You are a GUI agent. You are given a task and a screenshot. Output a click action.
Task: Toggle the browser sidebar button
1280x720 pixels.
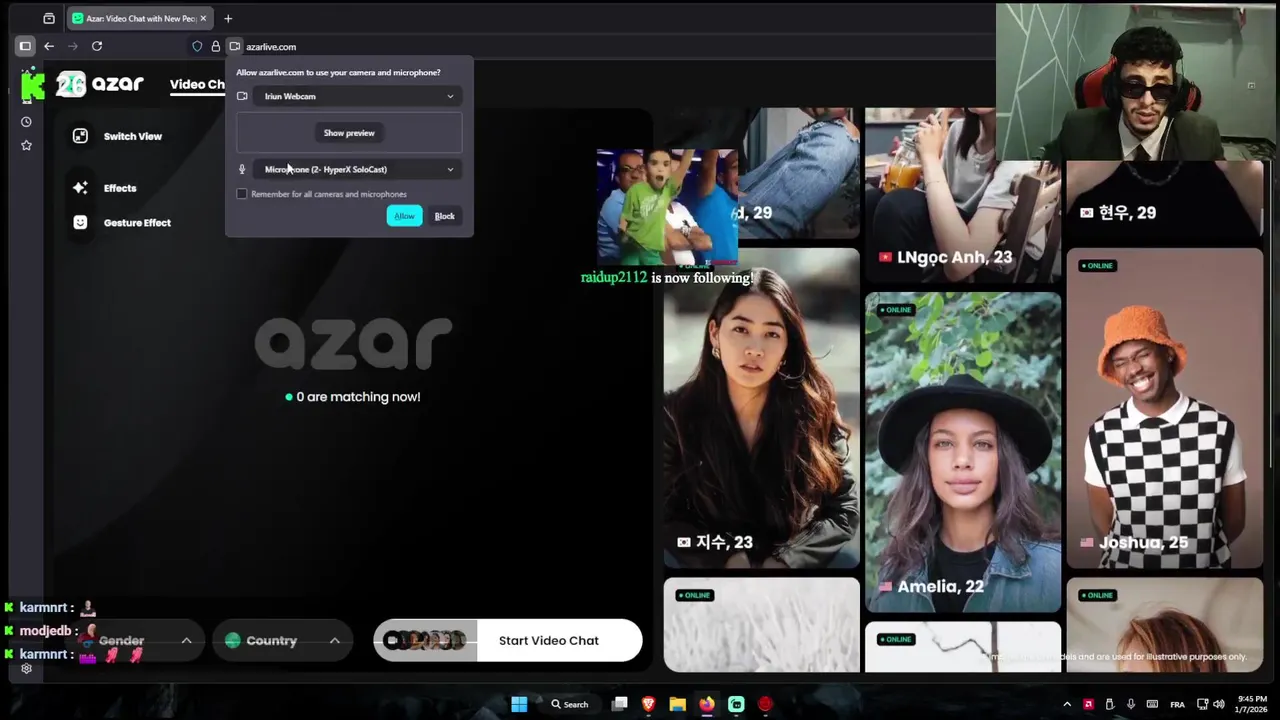(x=25, y=46)
